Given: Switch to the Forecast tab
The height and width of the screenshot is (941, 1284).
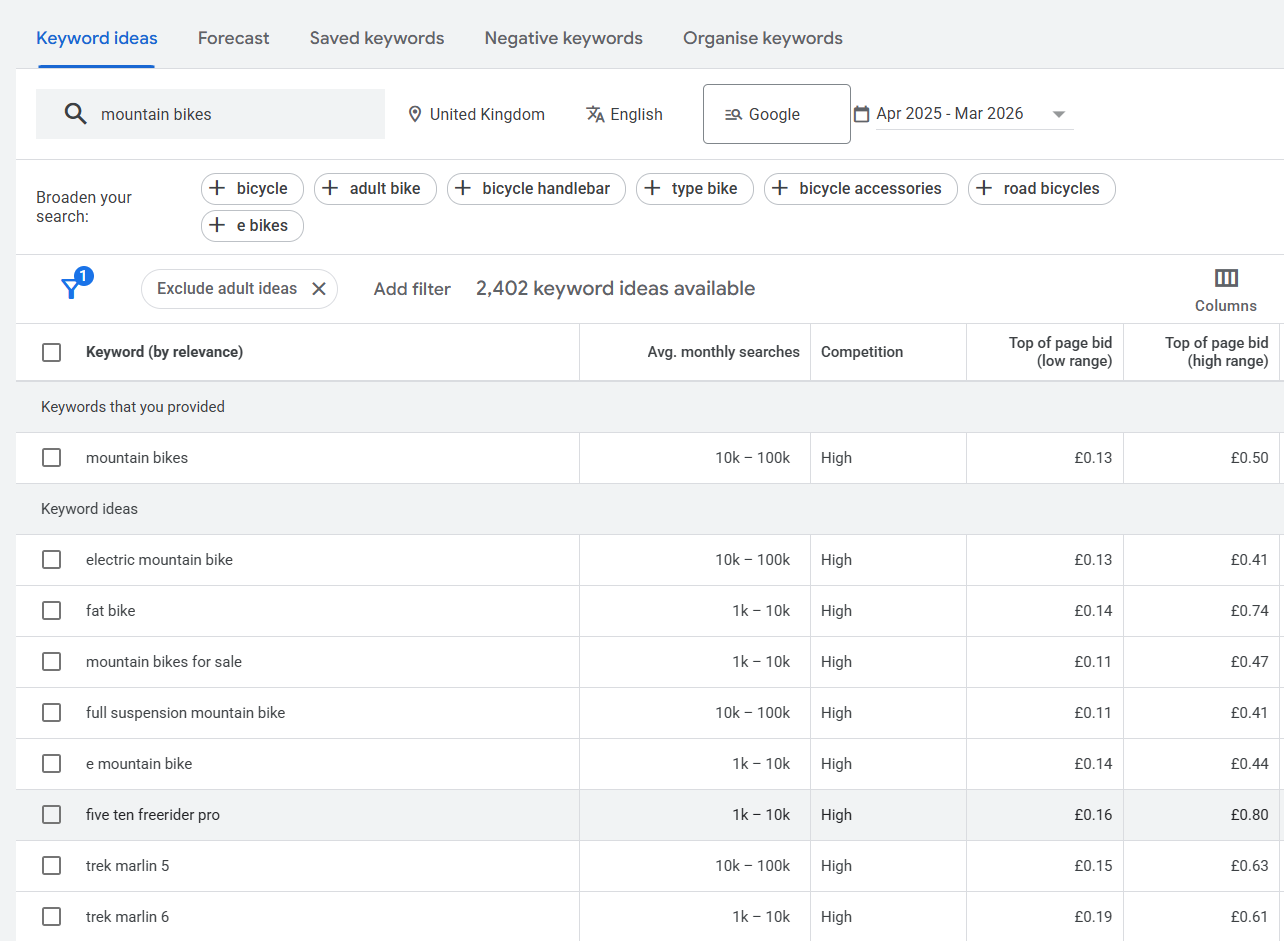Looking at the screenshot, I should [x=233, y=38].
